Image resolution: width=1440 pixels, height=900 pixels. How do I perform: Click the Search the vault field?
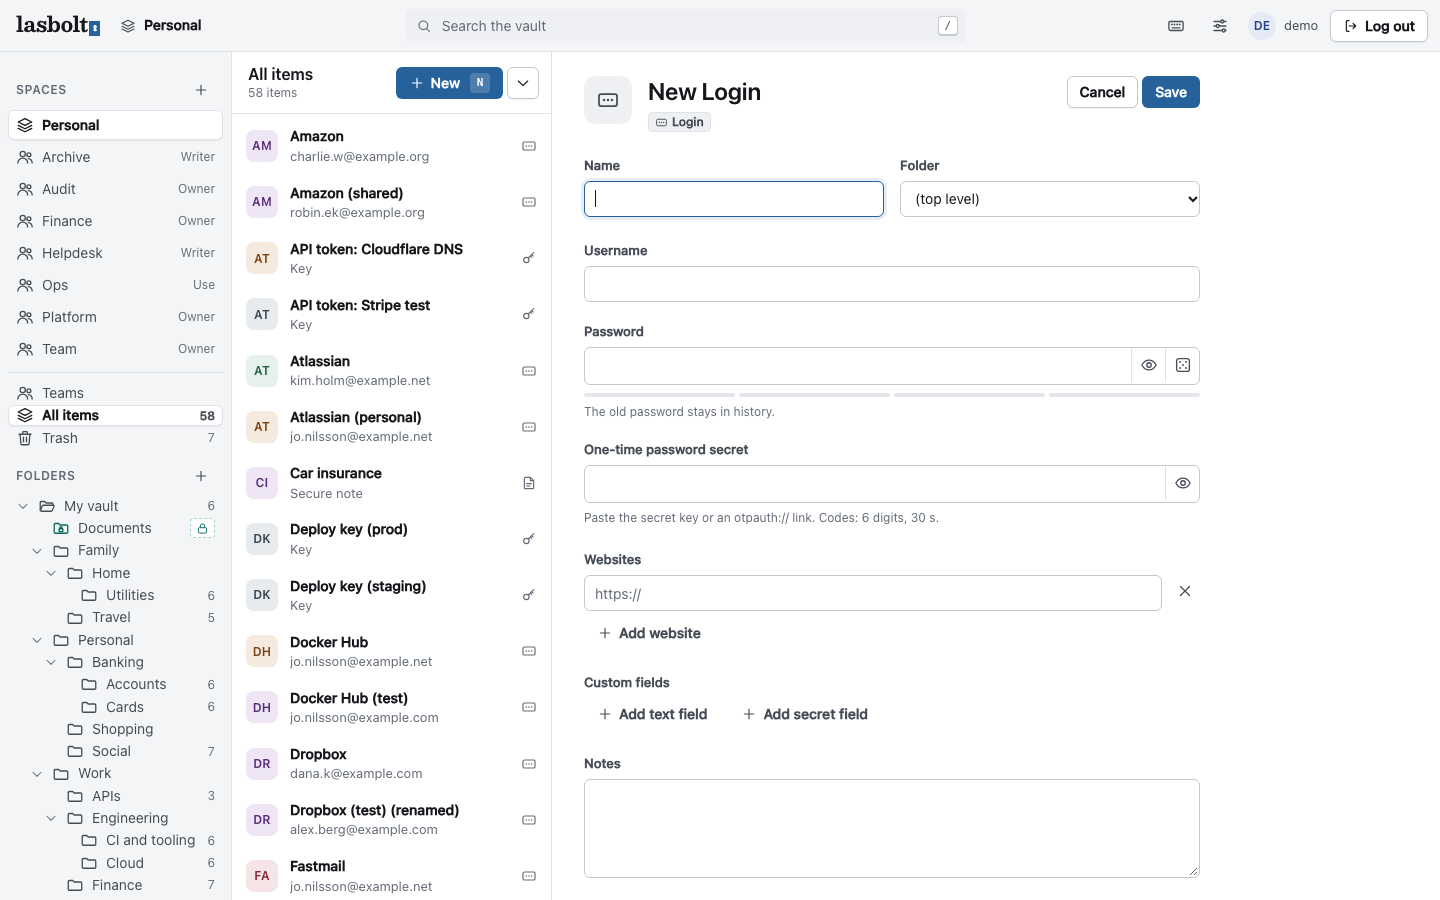coord(685,26)
